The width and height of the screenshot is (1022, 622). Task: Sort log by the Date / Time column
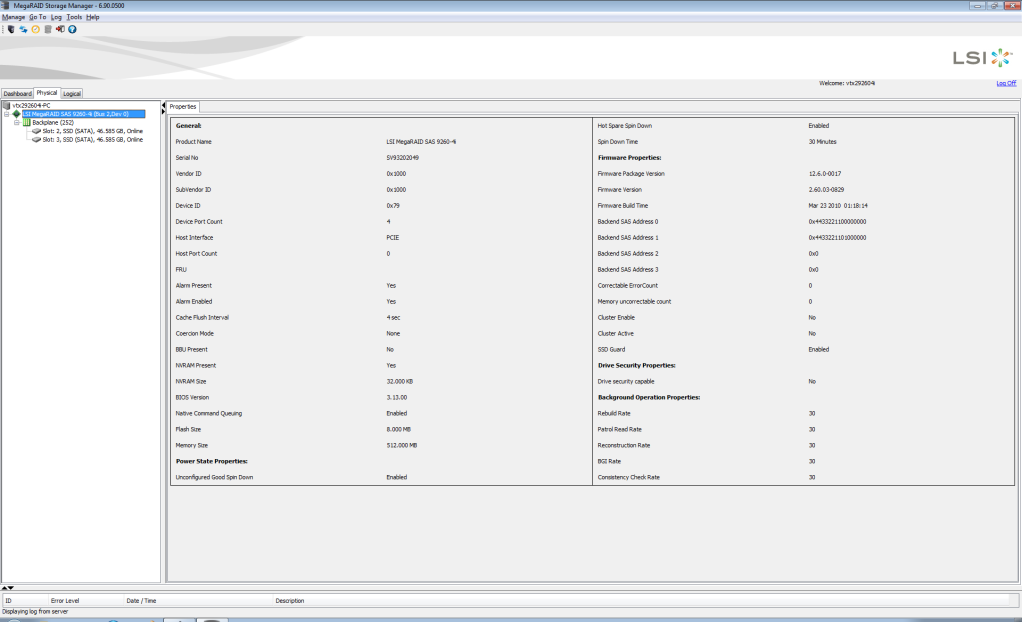(x=198, y=600)
